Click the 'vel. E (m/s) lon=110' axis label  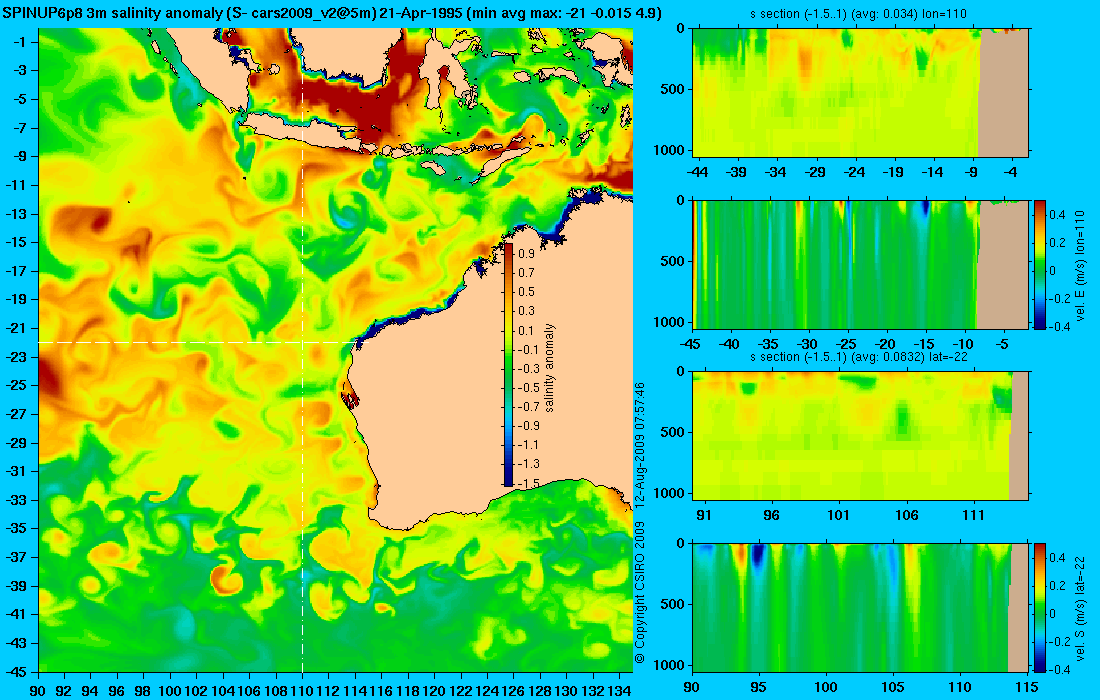tap(1080, 267)
